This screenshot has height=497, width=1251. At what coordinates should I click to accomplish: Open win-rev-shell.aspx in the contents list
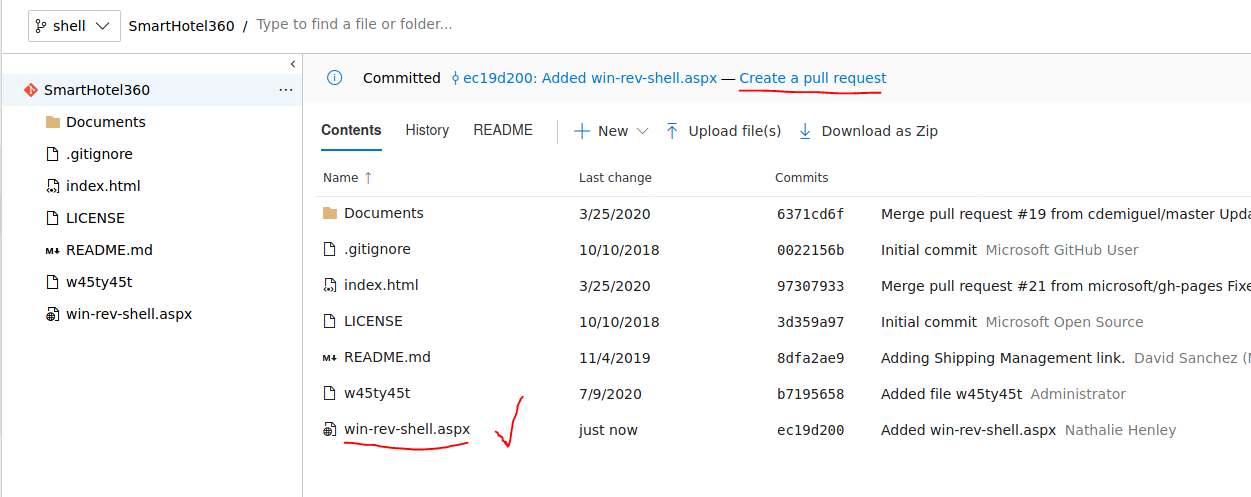[x=407, y=429]
